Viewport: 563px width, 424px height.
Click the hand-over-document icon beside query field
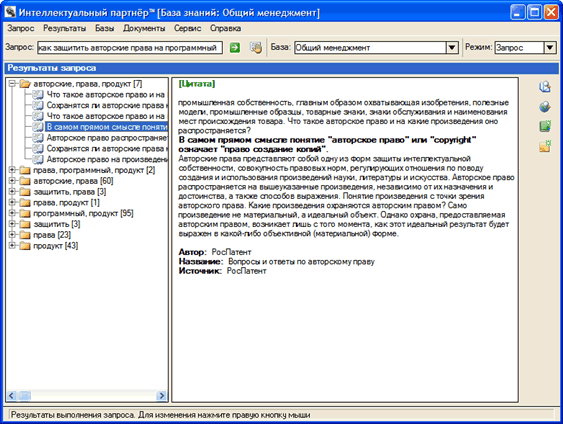tap(256, 47)
